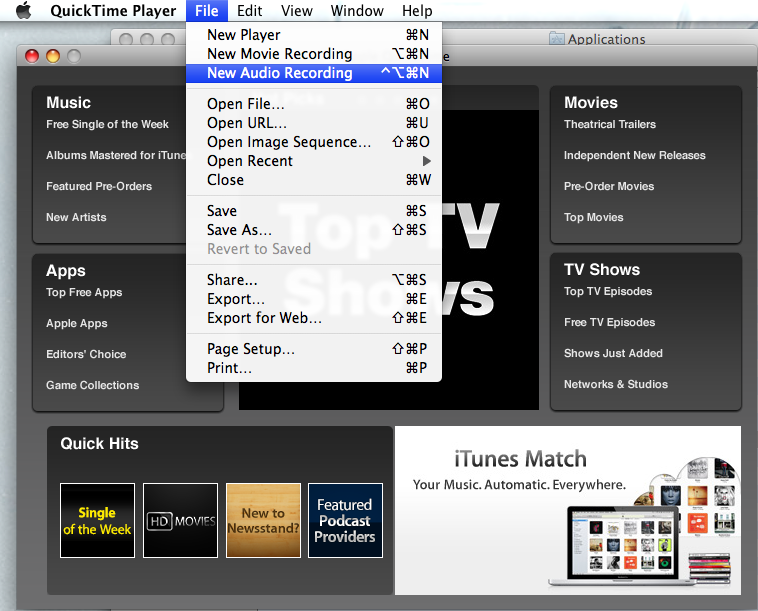
Task: Select New Audio Recording
Action: pyautogui.click(x=314, y=73)
